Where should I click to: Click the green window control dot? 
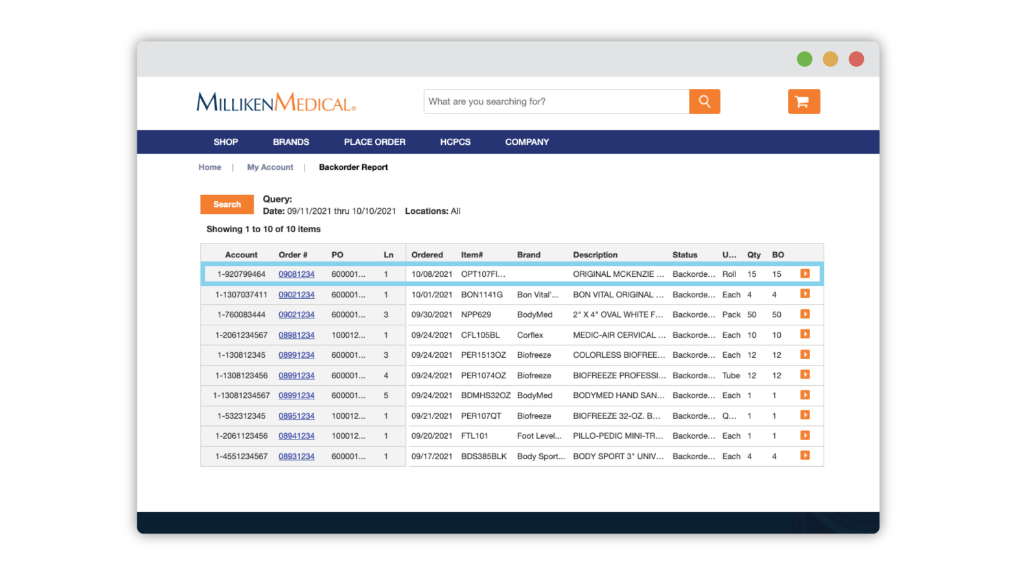click(x=804, y=59)
